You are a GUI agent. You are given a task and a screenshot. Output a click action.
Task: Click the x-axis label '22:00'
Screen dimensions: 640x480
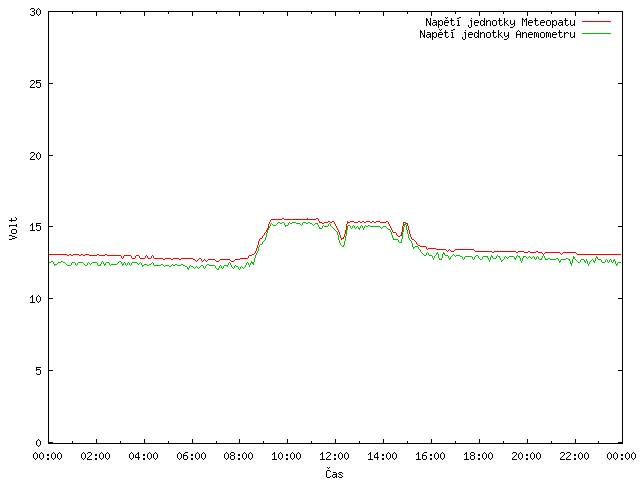coord(574,456)
